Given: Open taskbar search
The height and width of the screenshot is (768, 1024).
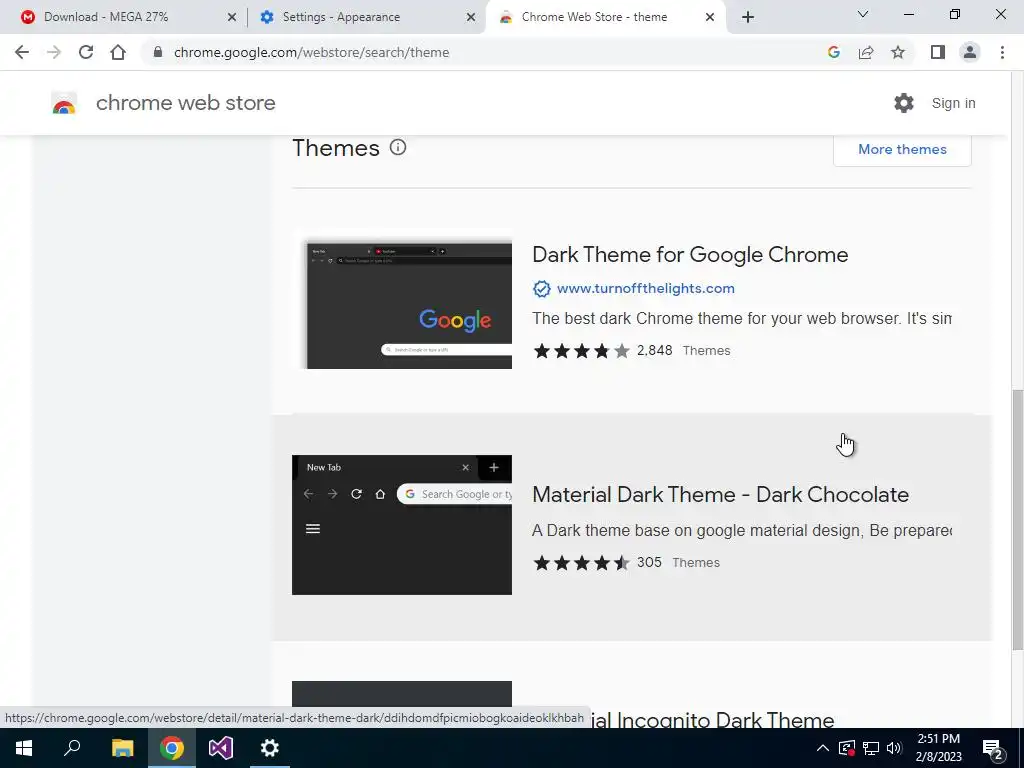Looking at the screenshot, I should (72, 748).
